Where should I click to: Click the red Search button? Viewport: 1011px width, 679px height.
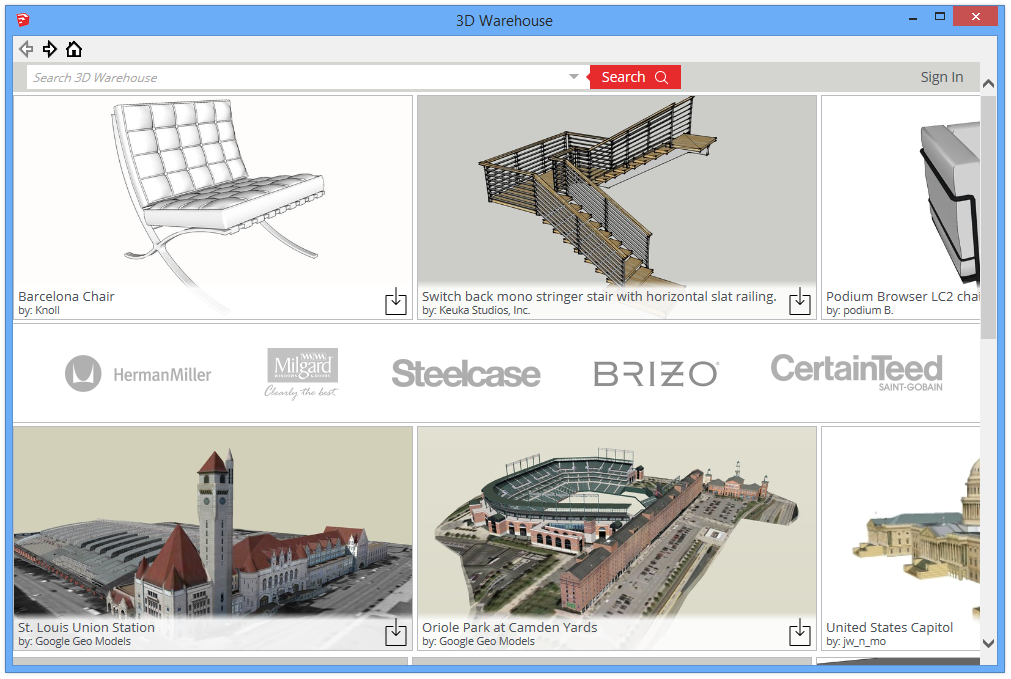(x=635, y=77)
